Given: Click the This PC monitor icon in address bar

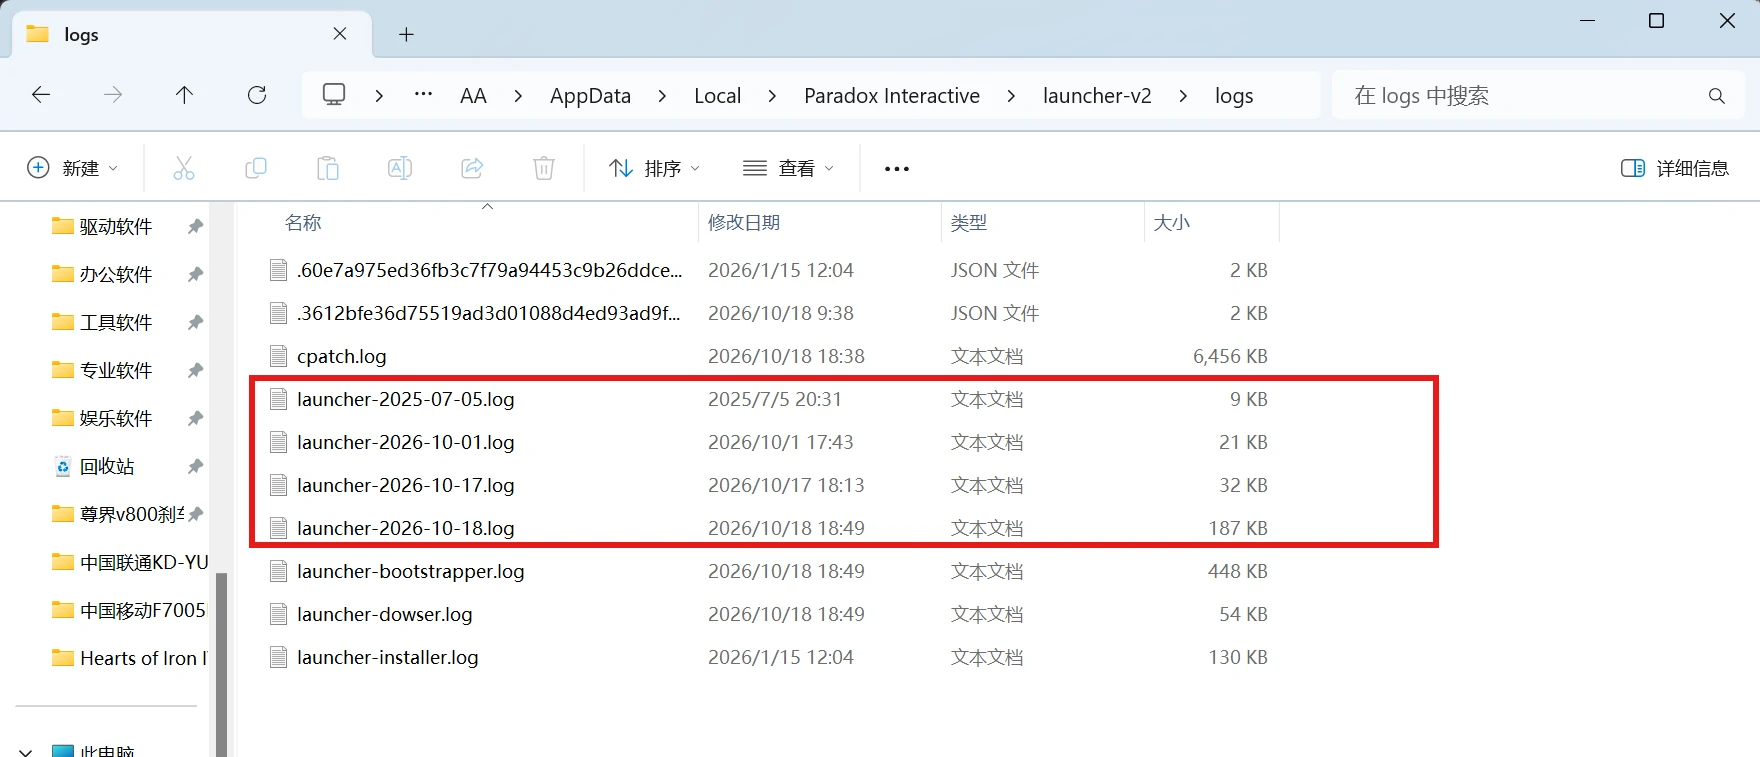Looking at the screenshot, I should (334, 95).
